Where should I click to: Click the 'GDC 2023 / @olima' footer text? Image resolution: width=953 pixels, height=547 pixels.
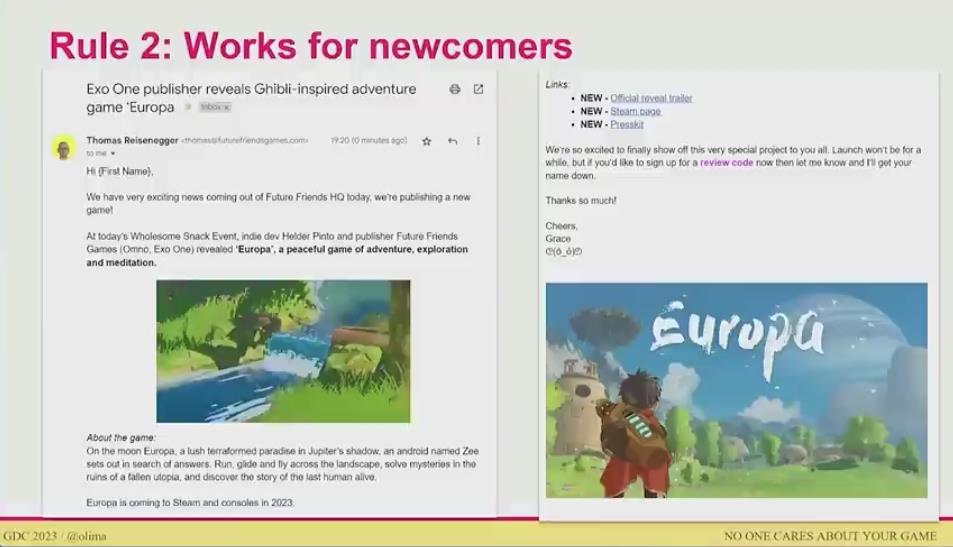coord(56,536)
